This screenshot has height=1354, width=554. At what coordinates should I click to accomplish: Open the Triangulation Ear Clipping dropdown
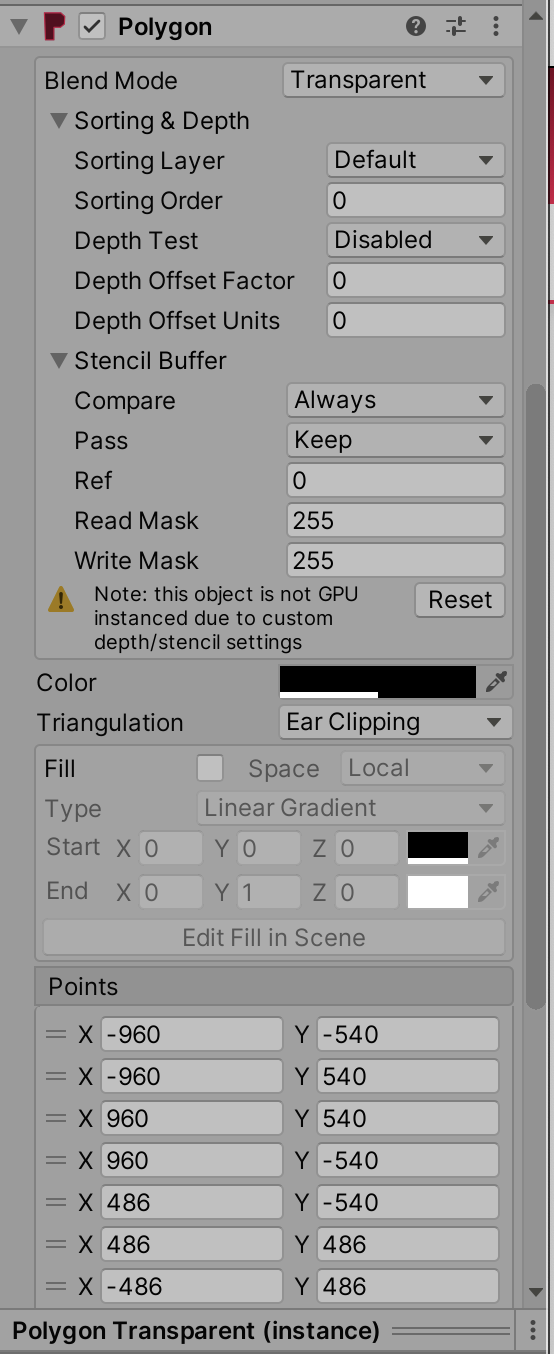394,722
